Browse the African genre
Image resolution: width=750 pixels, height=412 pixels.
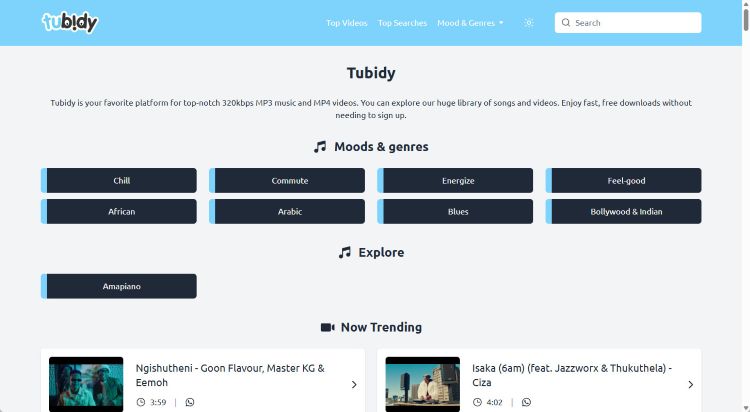[x=119, y=212]
